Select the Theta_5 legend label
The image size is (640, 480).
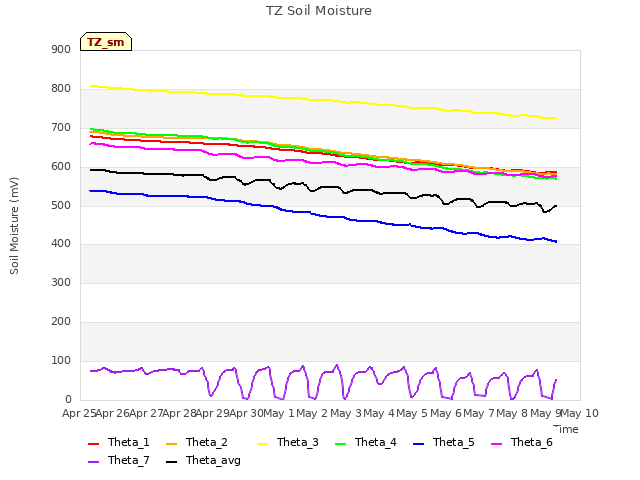point(453,442)
